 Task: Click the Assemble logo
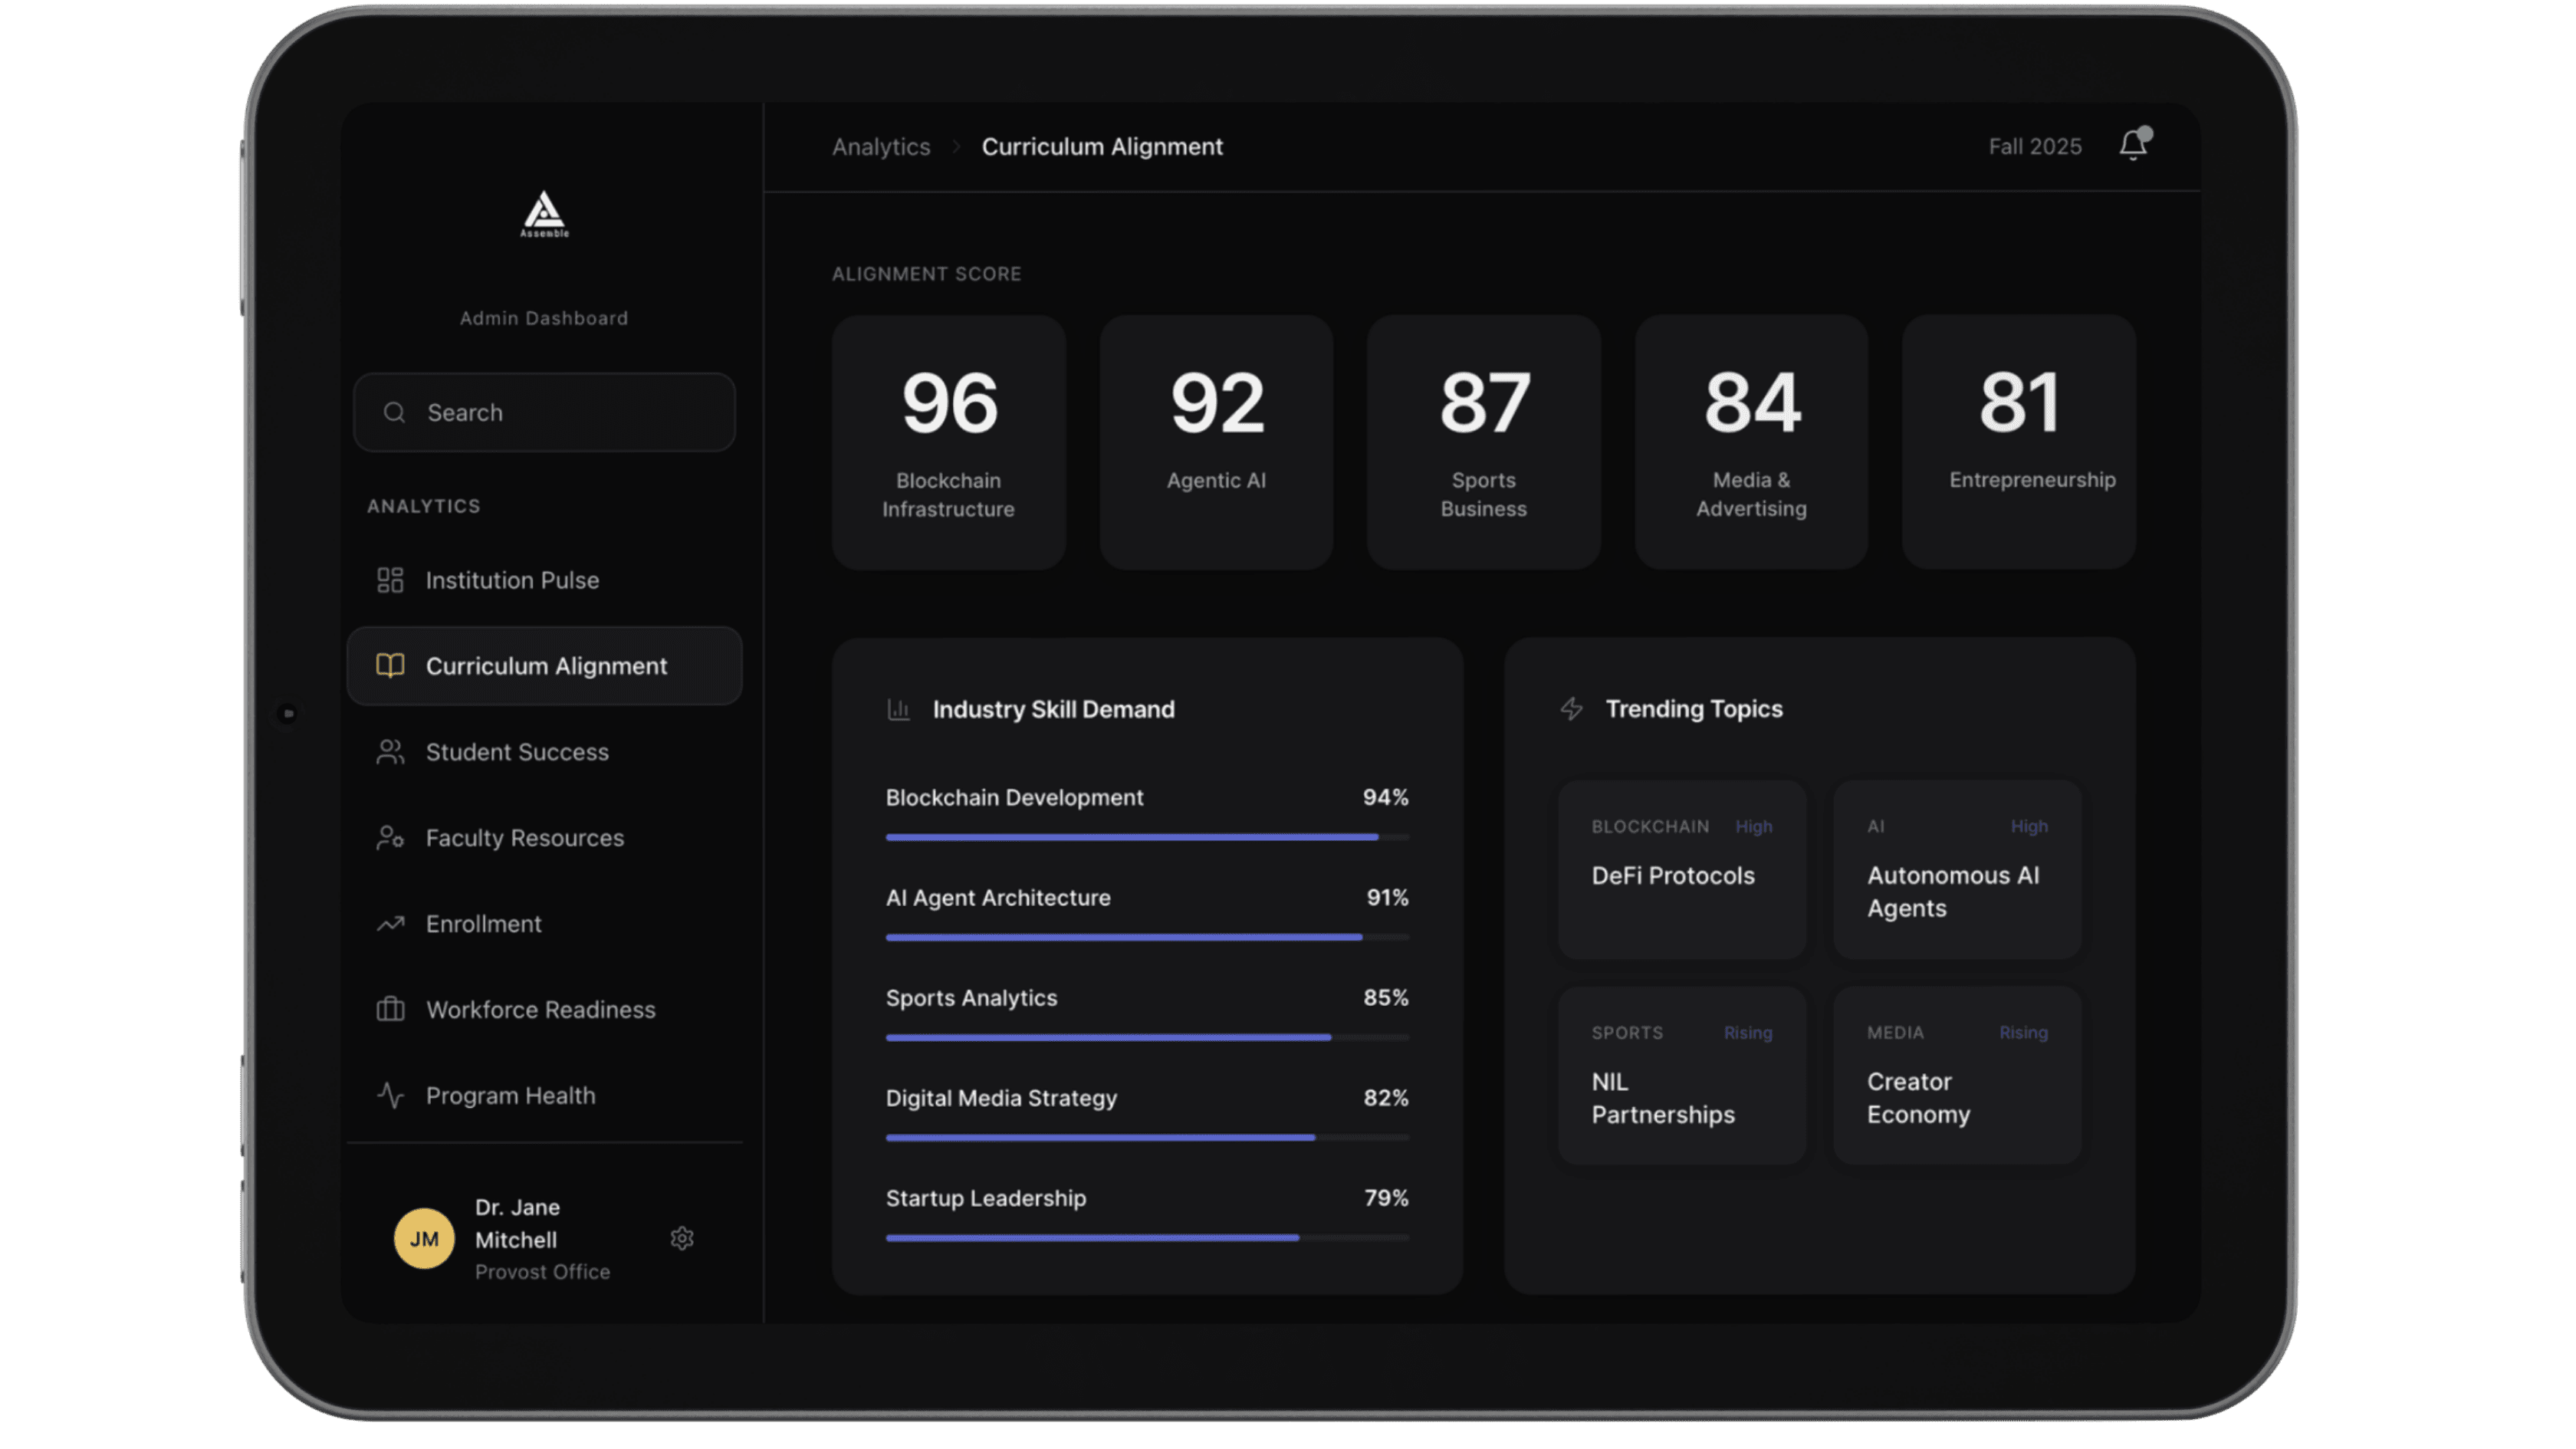pos(544,214)
